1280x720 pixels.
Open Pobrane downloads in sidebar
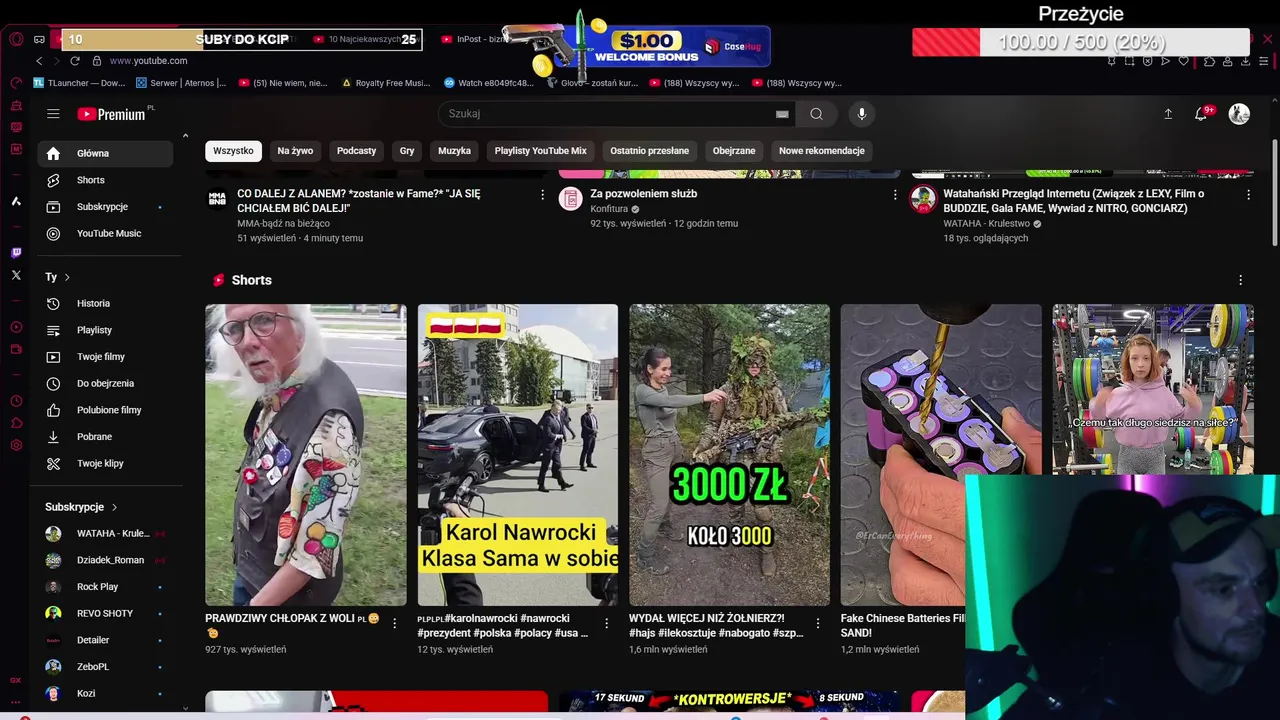click(105, 437)
